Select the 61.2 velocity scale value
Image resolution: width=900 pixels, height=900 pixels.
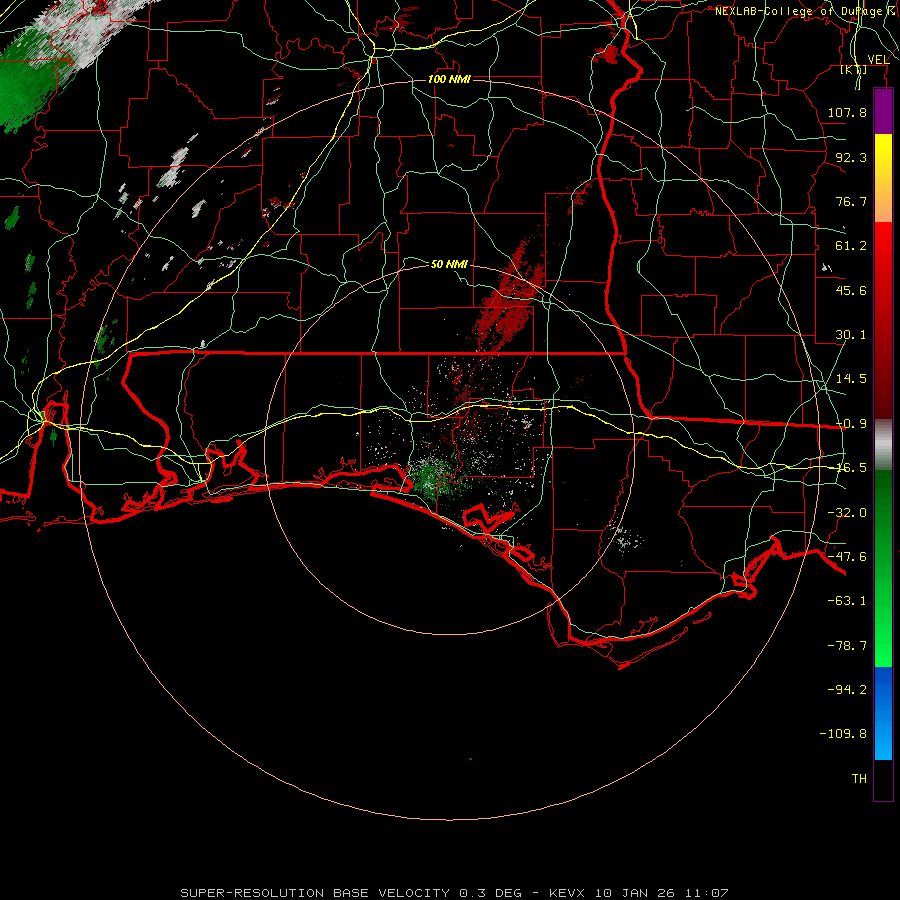tap(851, 245)
